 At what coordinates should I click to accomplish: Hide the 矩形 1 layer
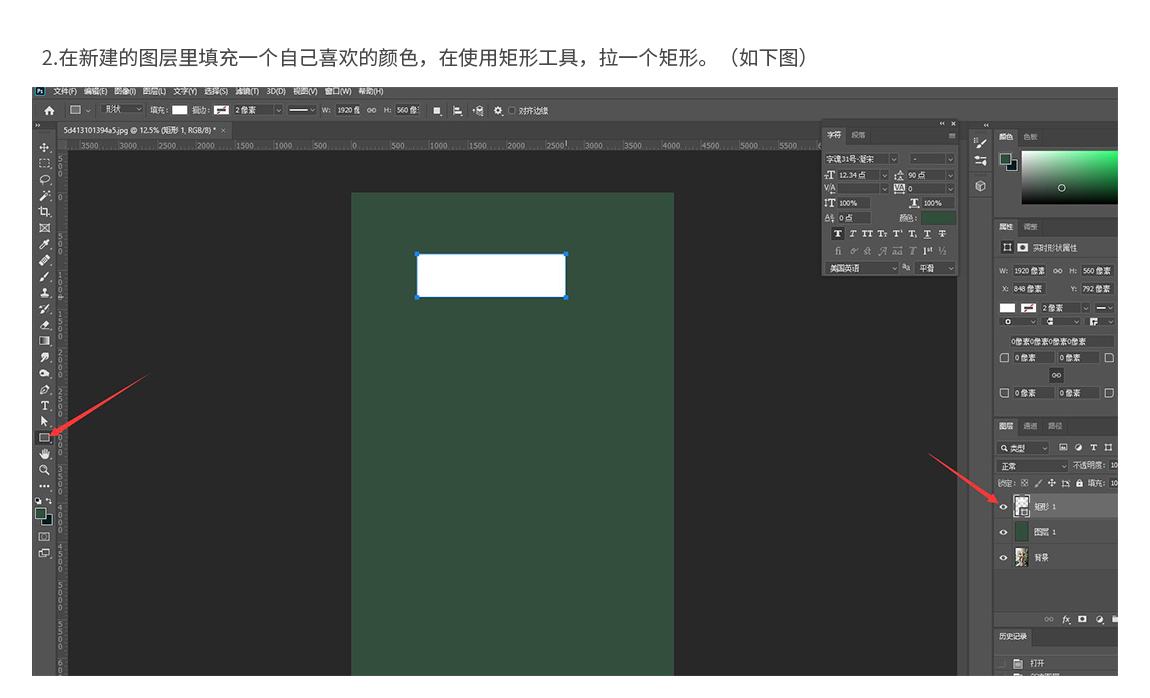point(1003,507)
